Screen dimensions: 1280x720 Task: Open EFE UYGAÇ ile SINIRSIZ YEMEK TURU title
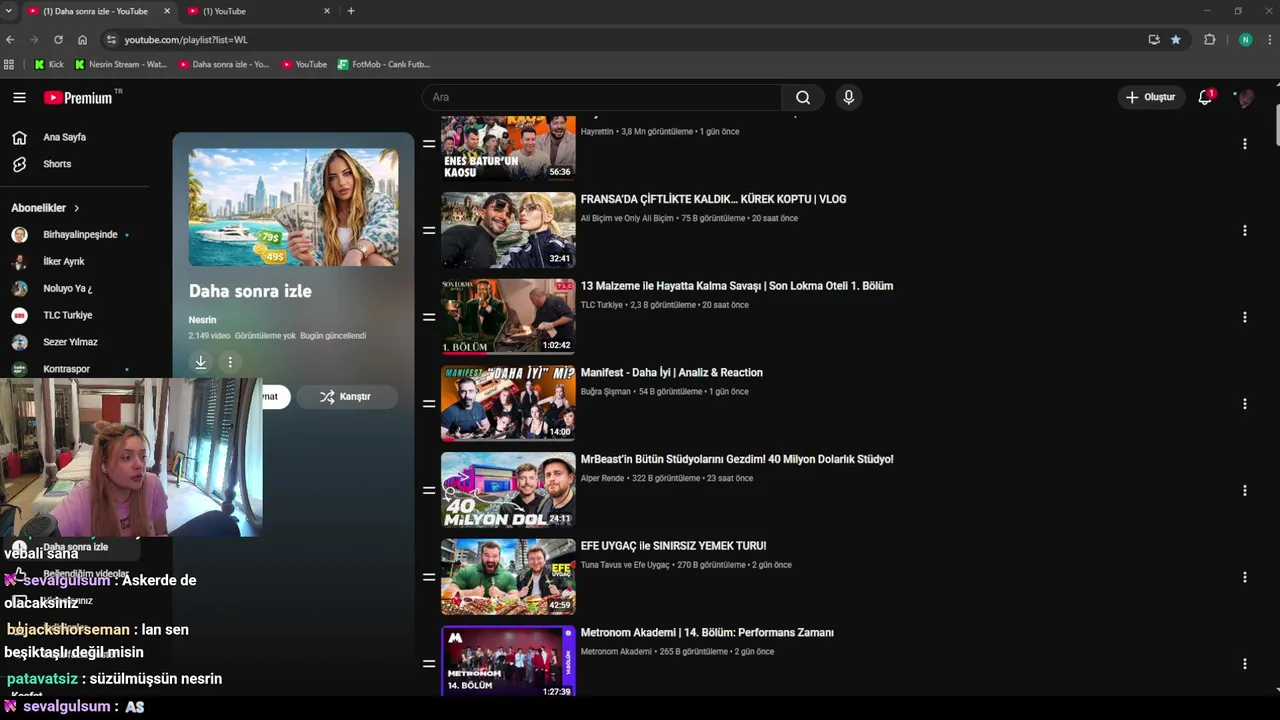pos(673,546)
